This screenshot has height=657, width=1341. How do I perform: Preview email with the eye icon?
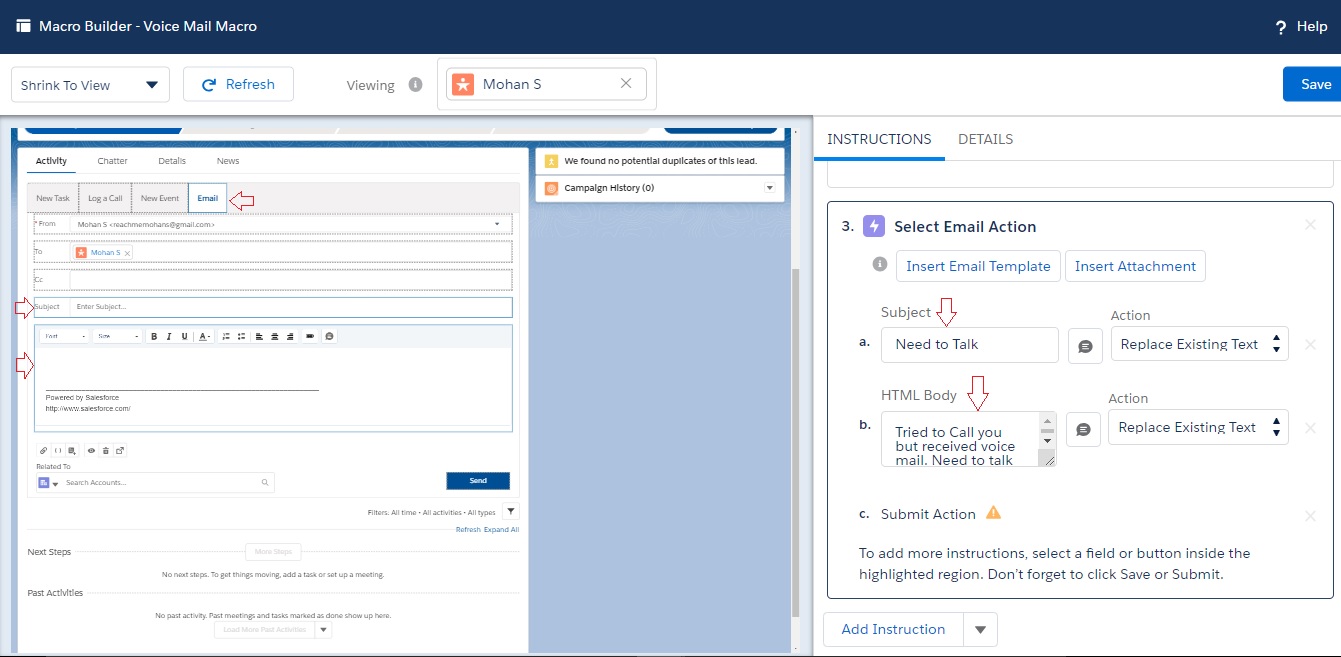point(92,450)
